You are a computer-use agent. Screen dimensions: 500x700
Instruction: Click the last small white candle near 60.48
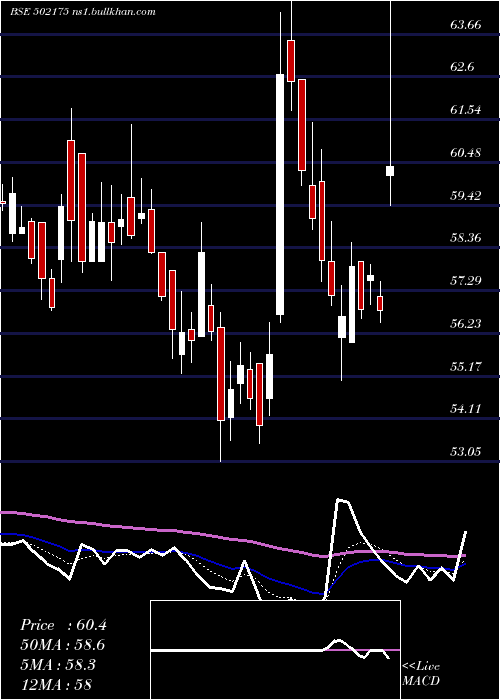coord(390,171)
